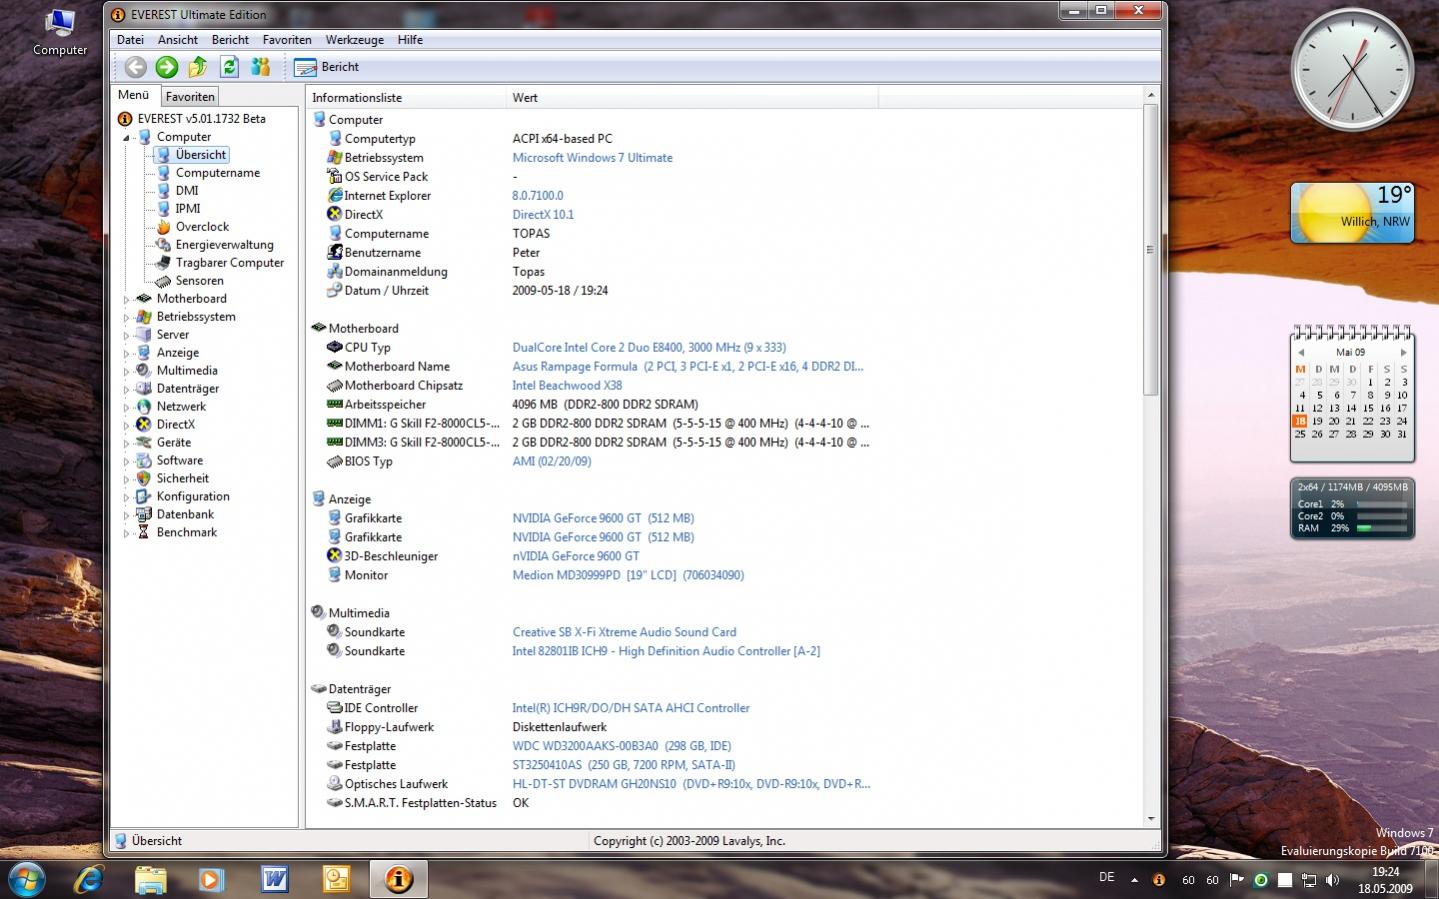Viewport: 1439px width, 899px height.
Task: Click the vertical scrollbar thumb
Action: coord(1150,249)
